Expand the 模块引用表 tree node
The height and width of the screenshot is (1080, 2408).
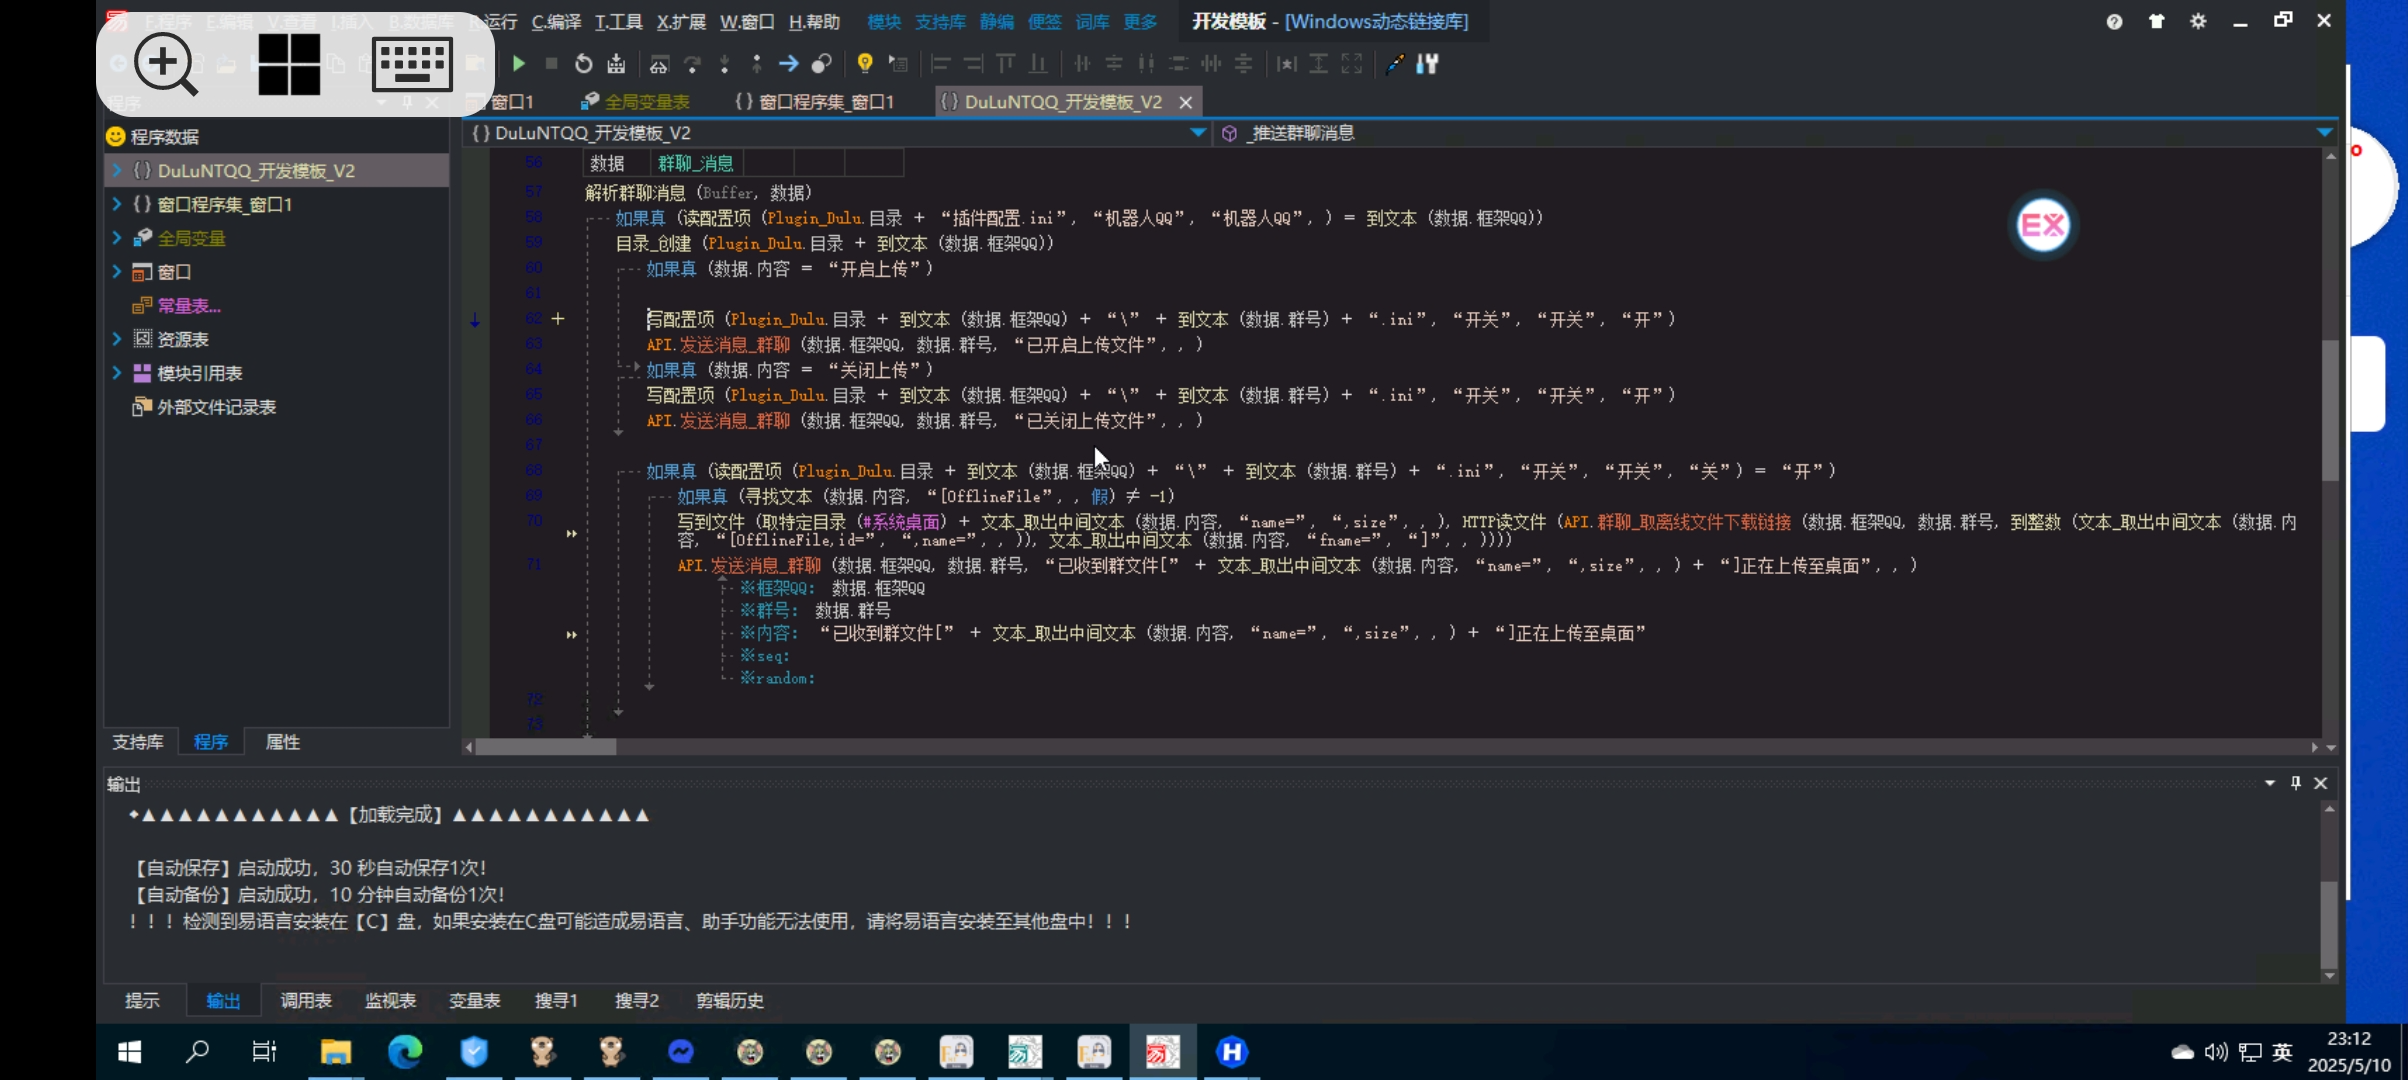tap(117, 373)
